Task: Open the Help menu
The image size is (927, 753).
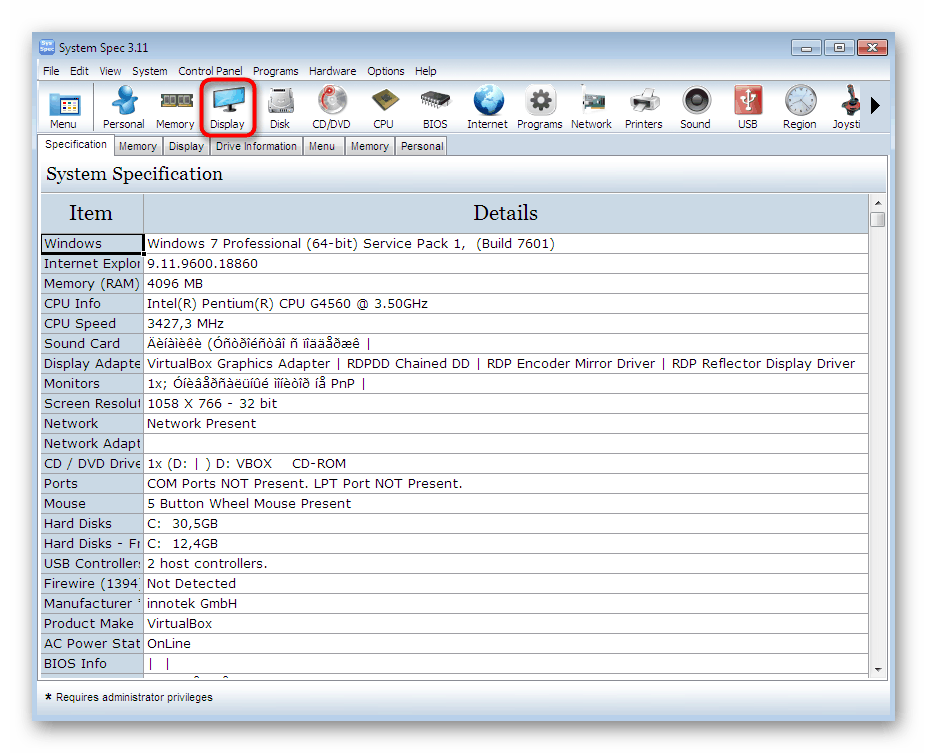Action: coord(425,71)
